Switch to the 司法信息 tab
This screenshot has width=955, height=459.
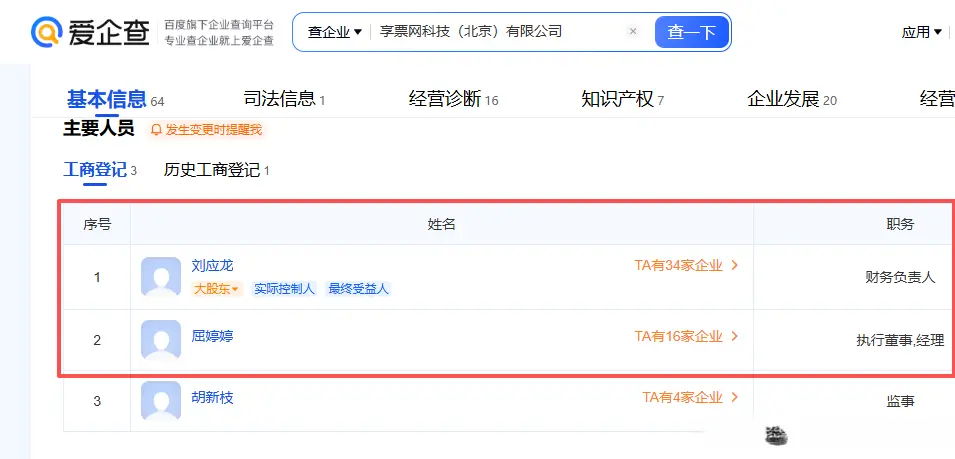click(x=284, y=99)
